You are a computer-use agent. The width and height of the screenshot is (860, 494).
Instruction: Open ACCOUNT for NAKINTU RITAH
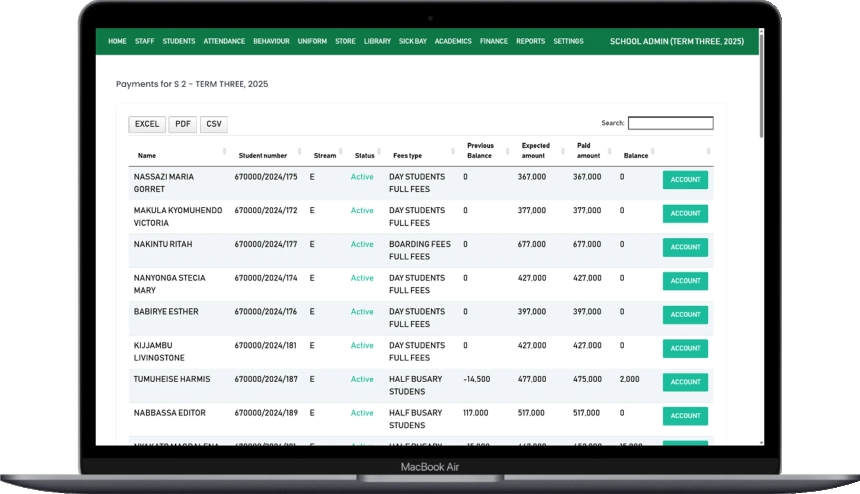[685, 247]
